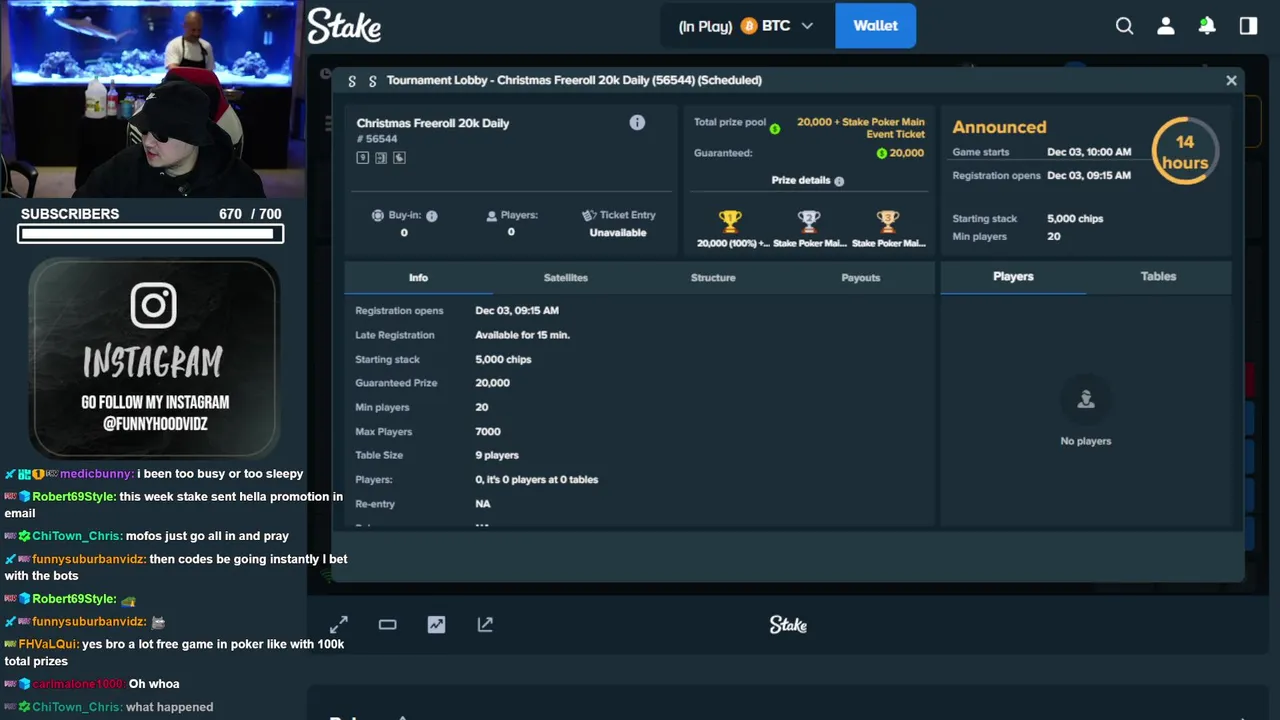The width and height of the screenshot is (1280, 720).
Task: Click the Unavailable Ticket Entry text
Action: coord(618,233)
